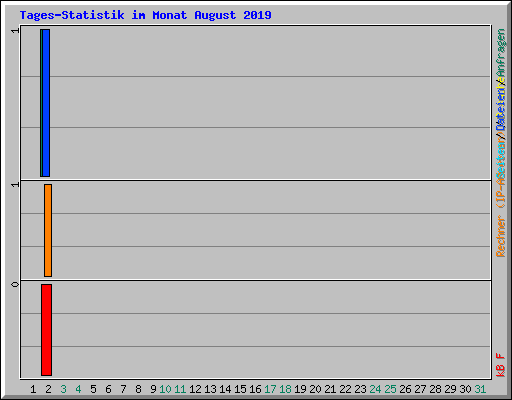The width and height of the screenshot is (512, 400).
Task: Click day label 30 on the x-axis
Action: coord(465,389)
